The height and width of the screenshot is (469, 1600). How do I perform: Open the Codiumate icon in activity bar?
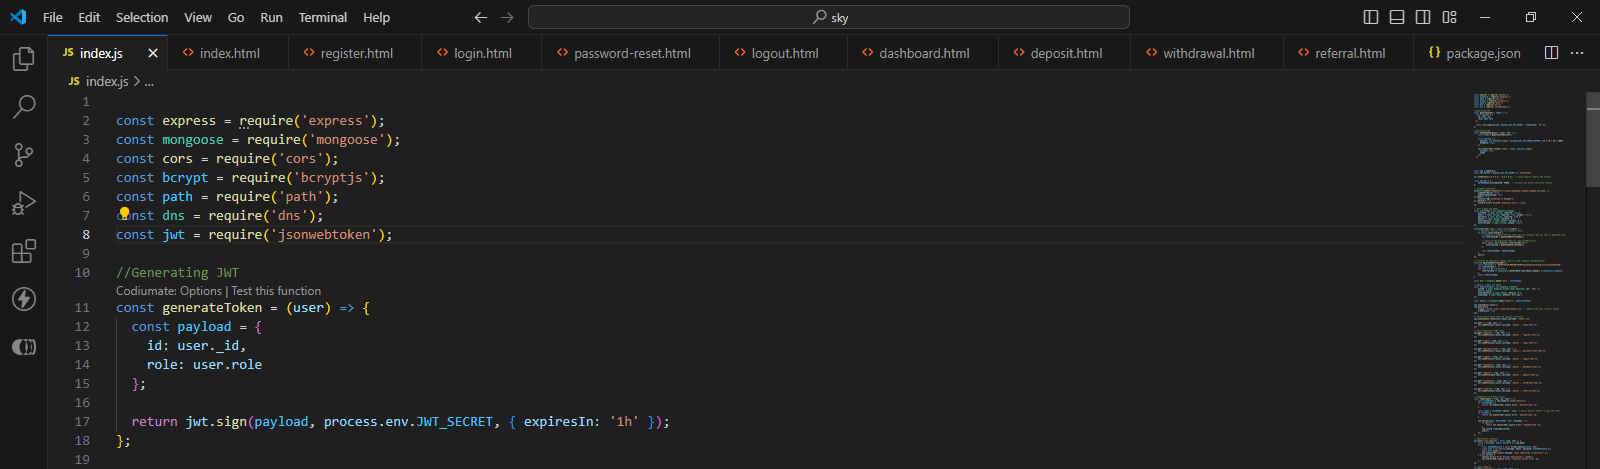click(x=23, y=347)
